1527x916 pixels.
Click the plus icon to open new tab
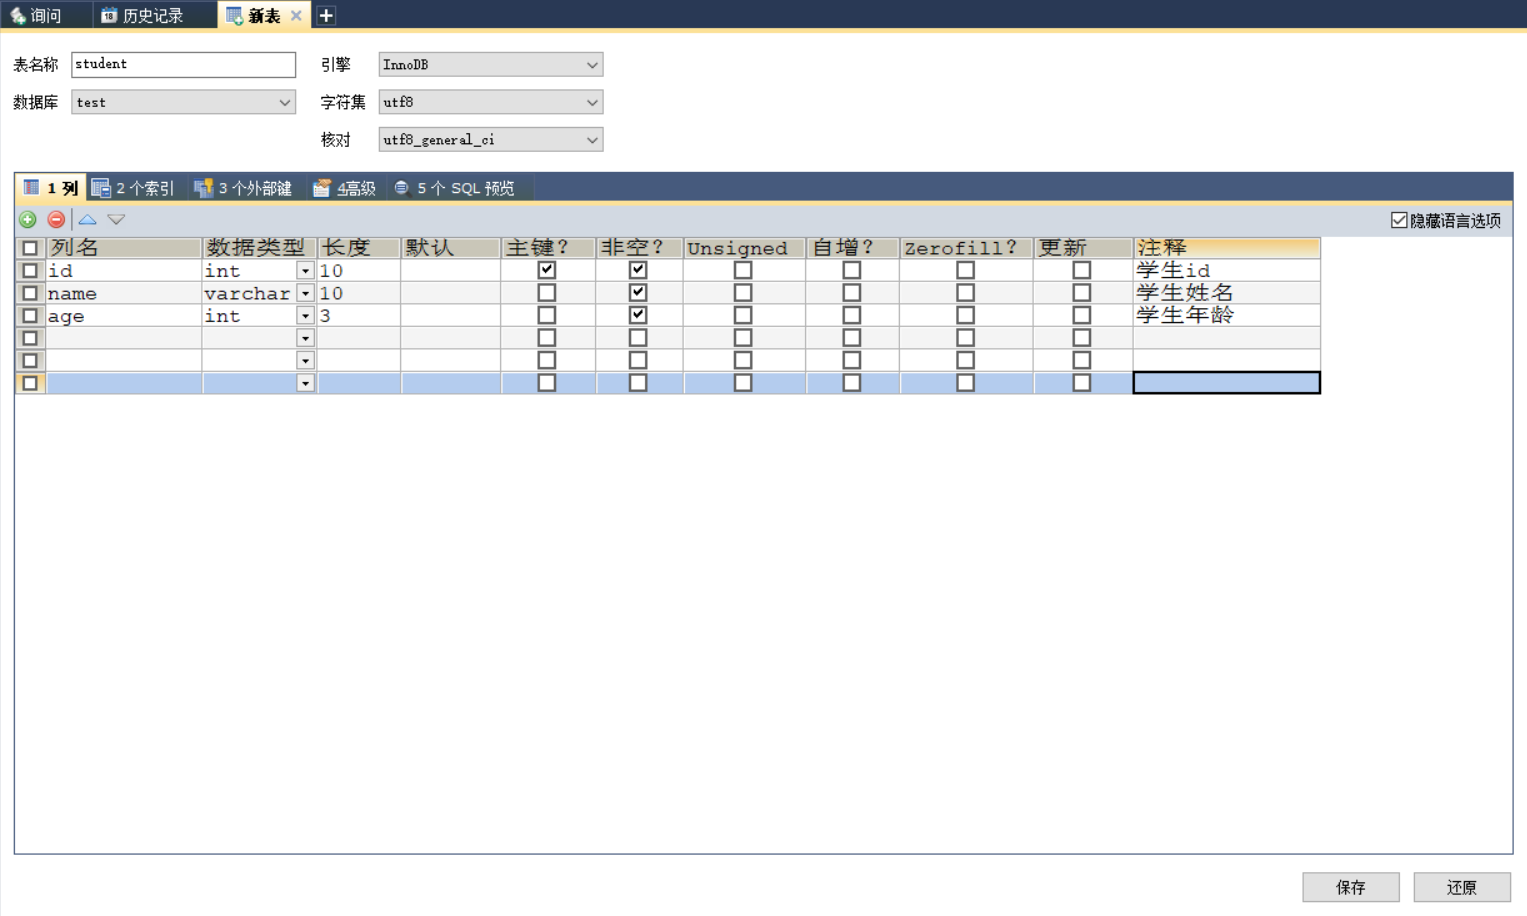326,15
